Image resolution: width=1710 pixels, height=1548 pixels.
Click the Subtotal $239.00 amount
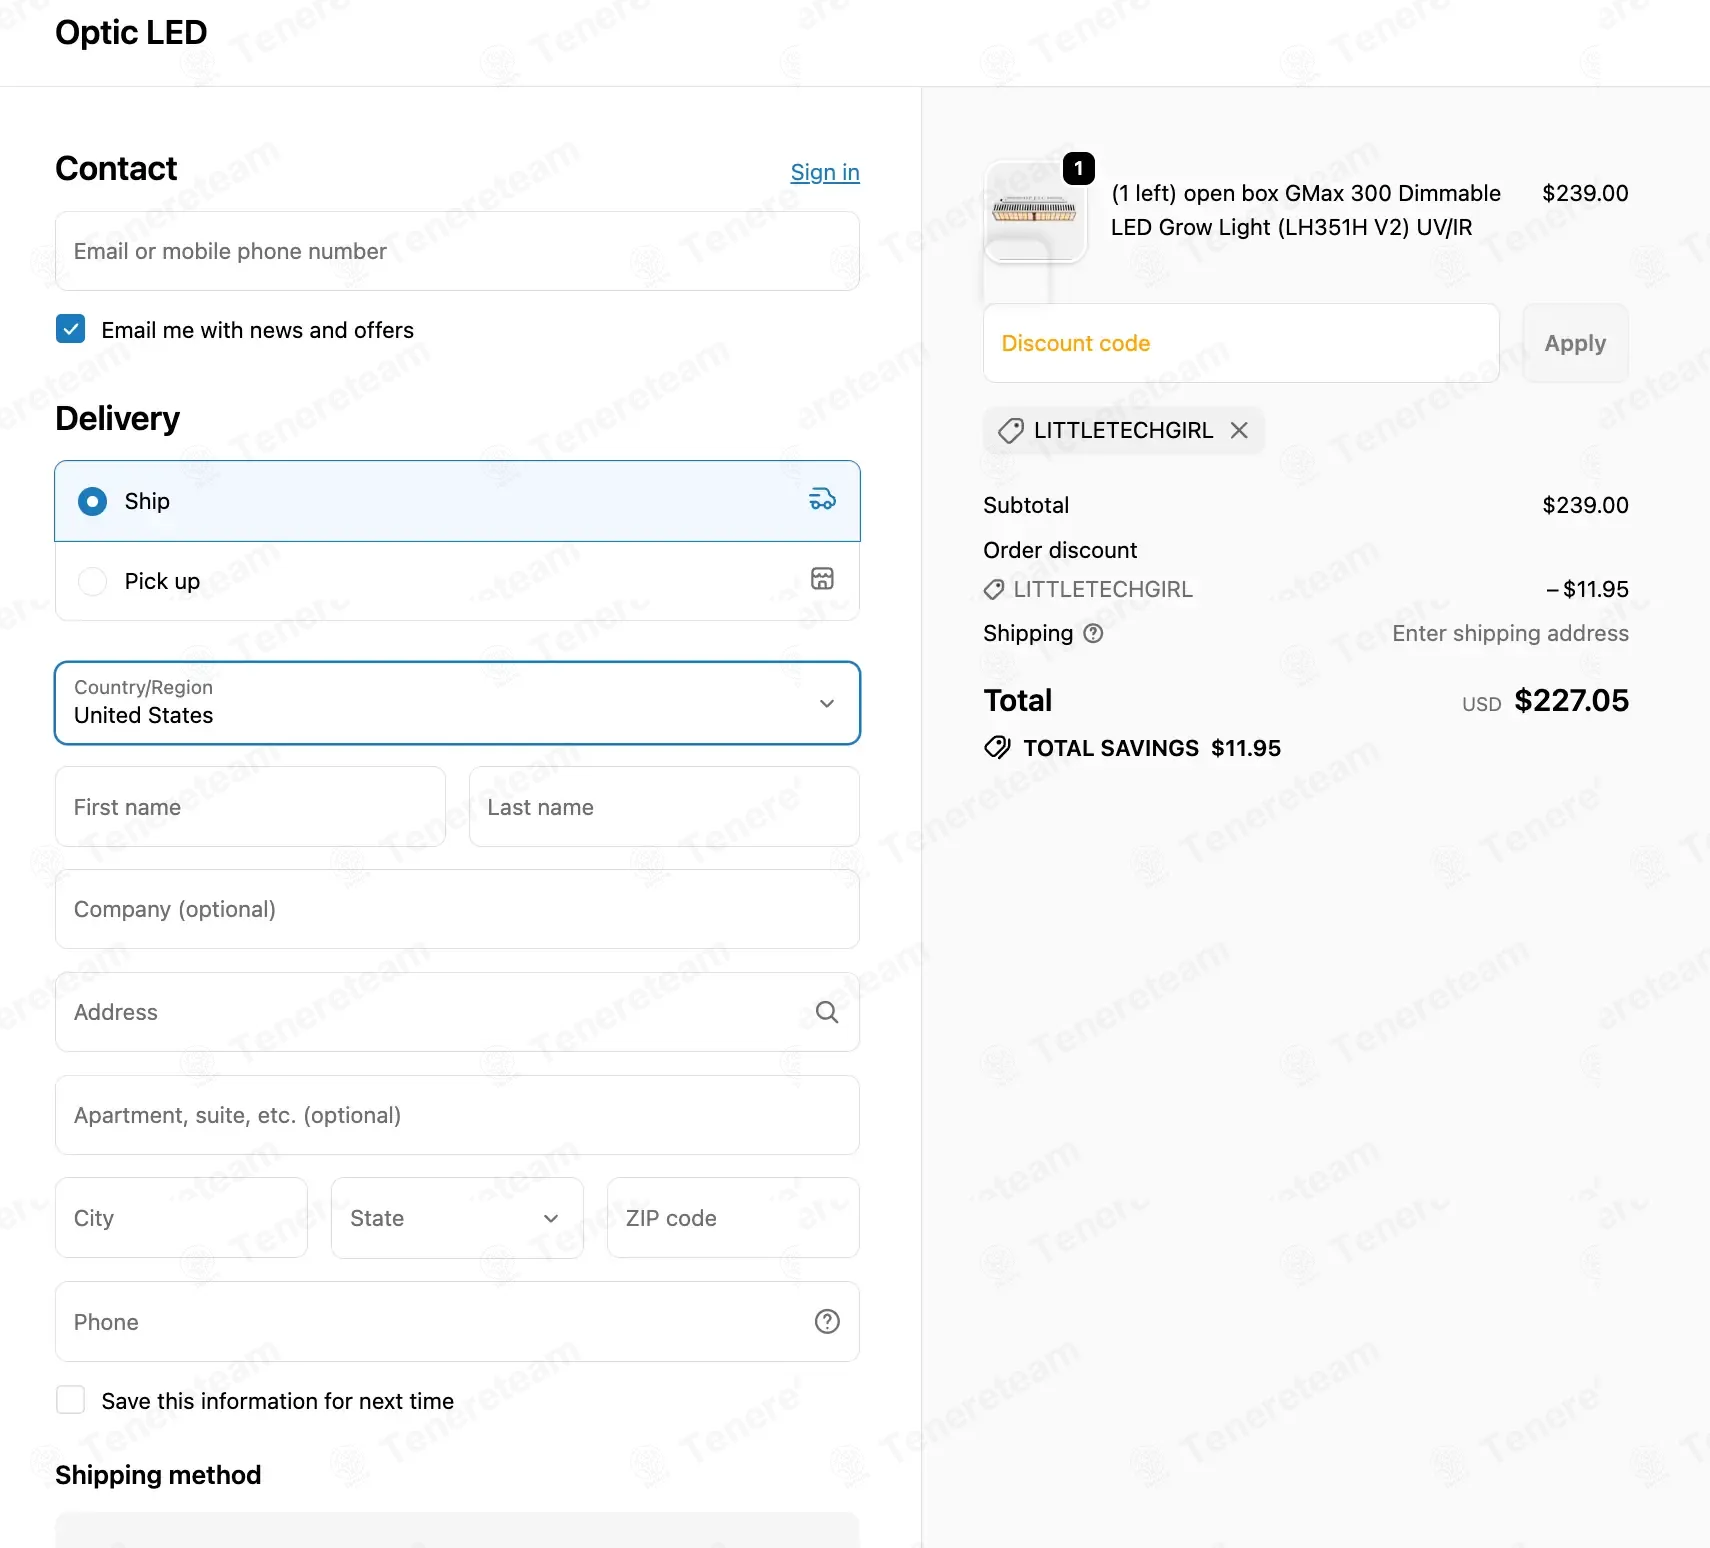[x=1585, y=505]
